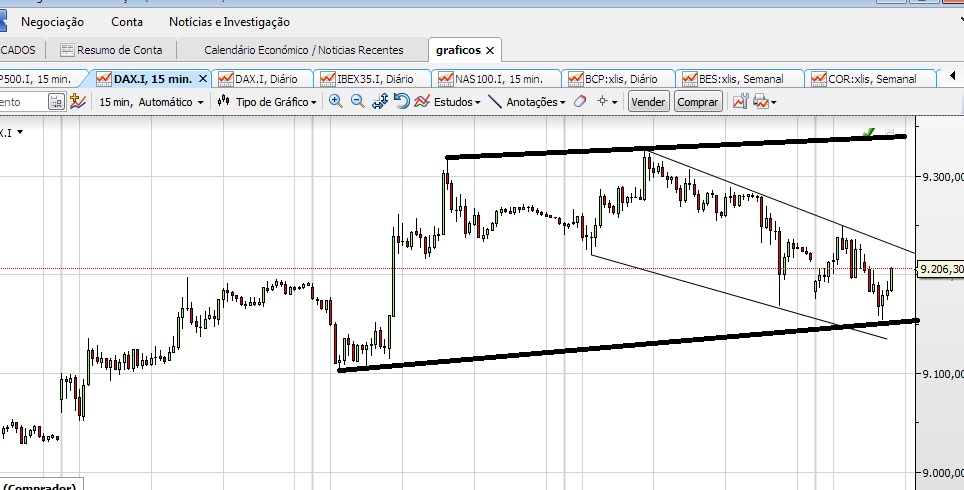The image size is (964, 490).
Task: Click the instrument input field
Action: point(23,101)
